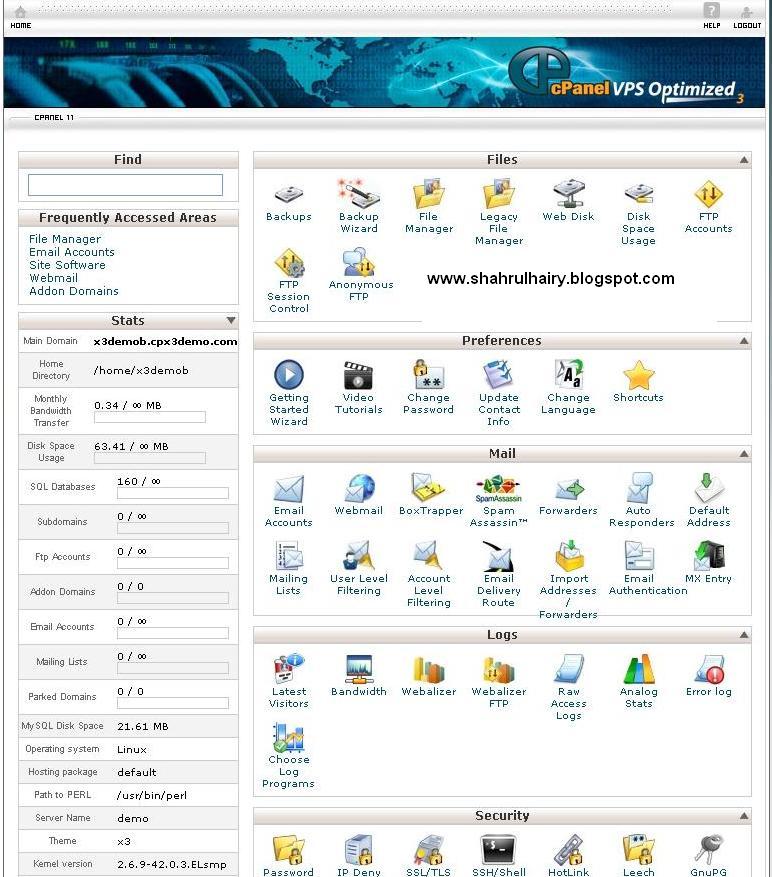Collapse the Logs section arrow
The height and width of the screenshot is (877, 772).
tap(743, 635)
